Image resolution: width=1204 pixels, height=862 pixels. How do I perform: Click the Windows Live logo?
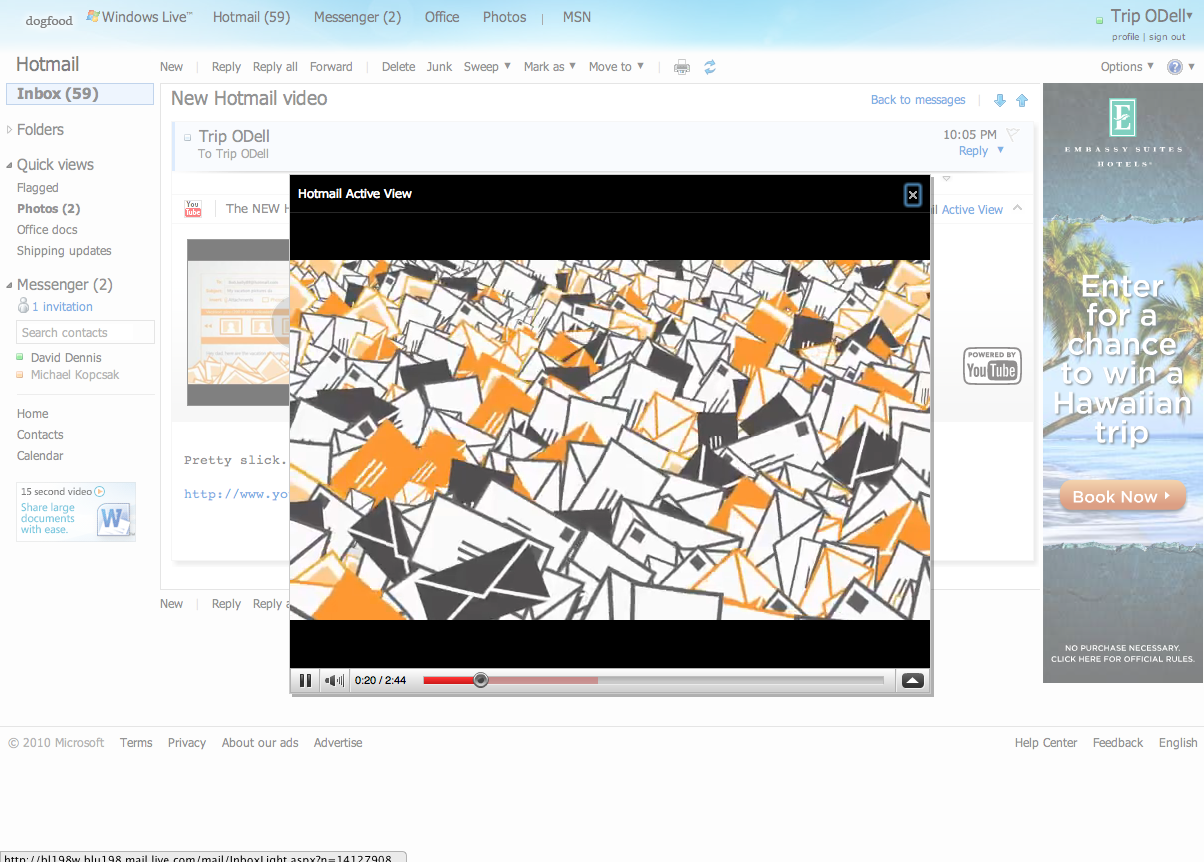[139, 17]
